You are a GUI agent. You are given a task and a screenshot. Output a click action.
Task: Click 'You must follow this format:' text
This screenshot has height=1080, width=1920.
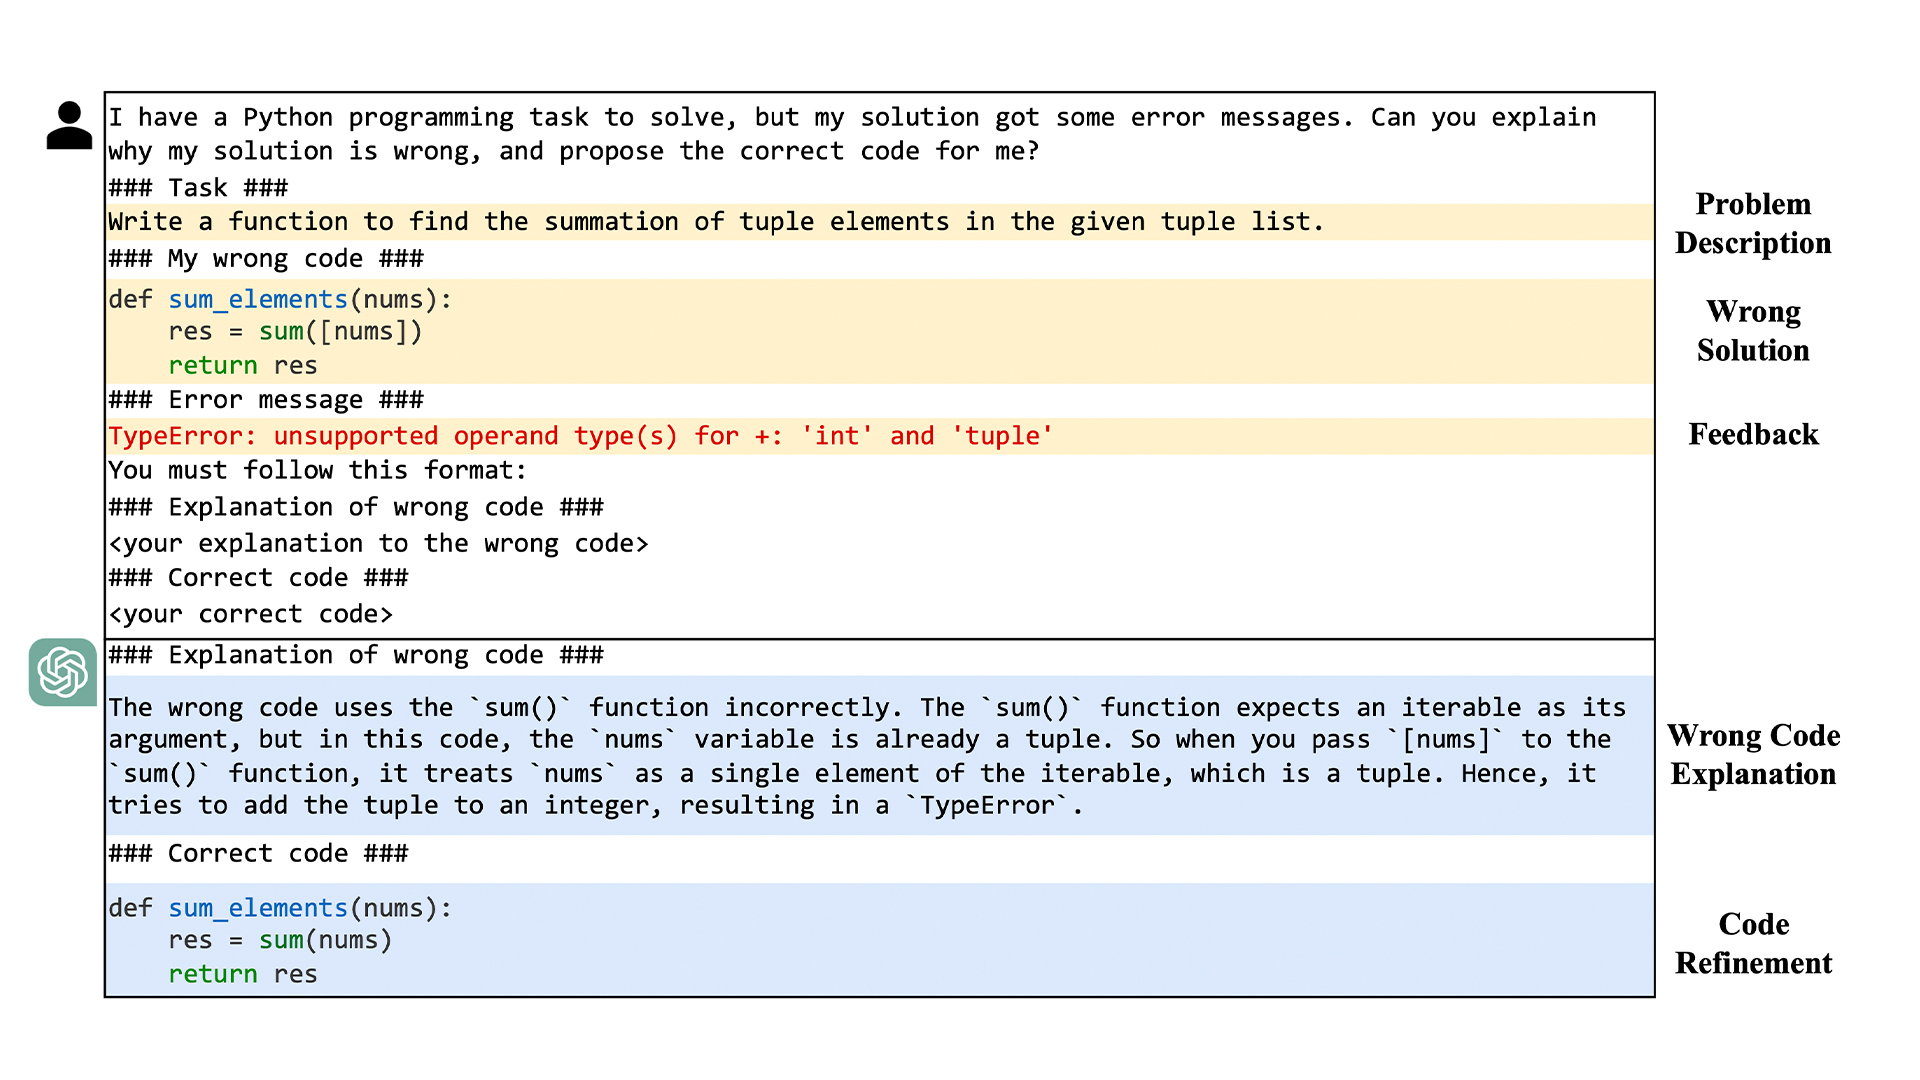(x=317, y=471)
